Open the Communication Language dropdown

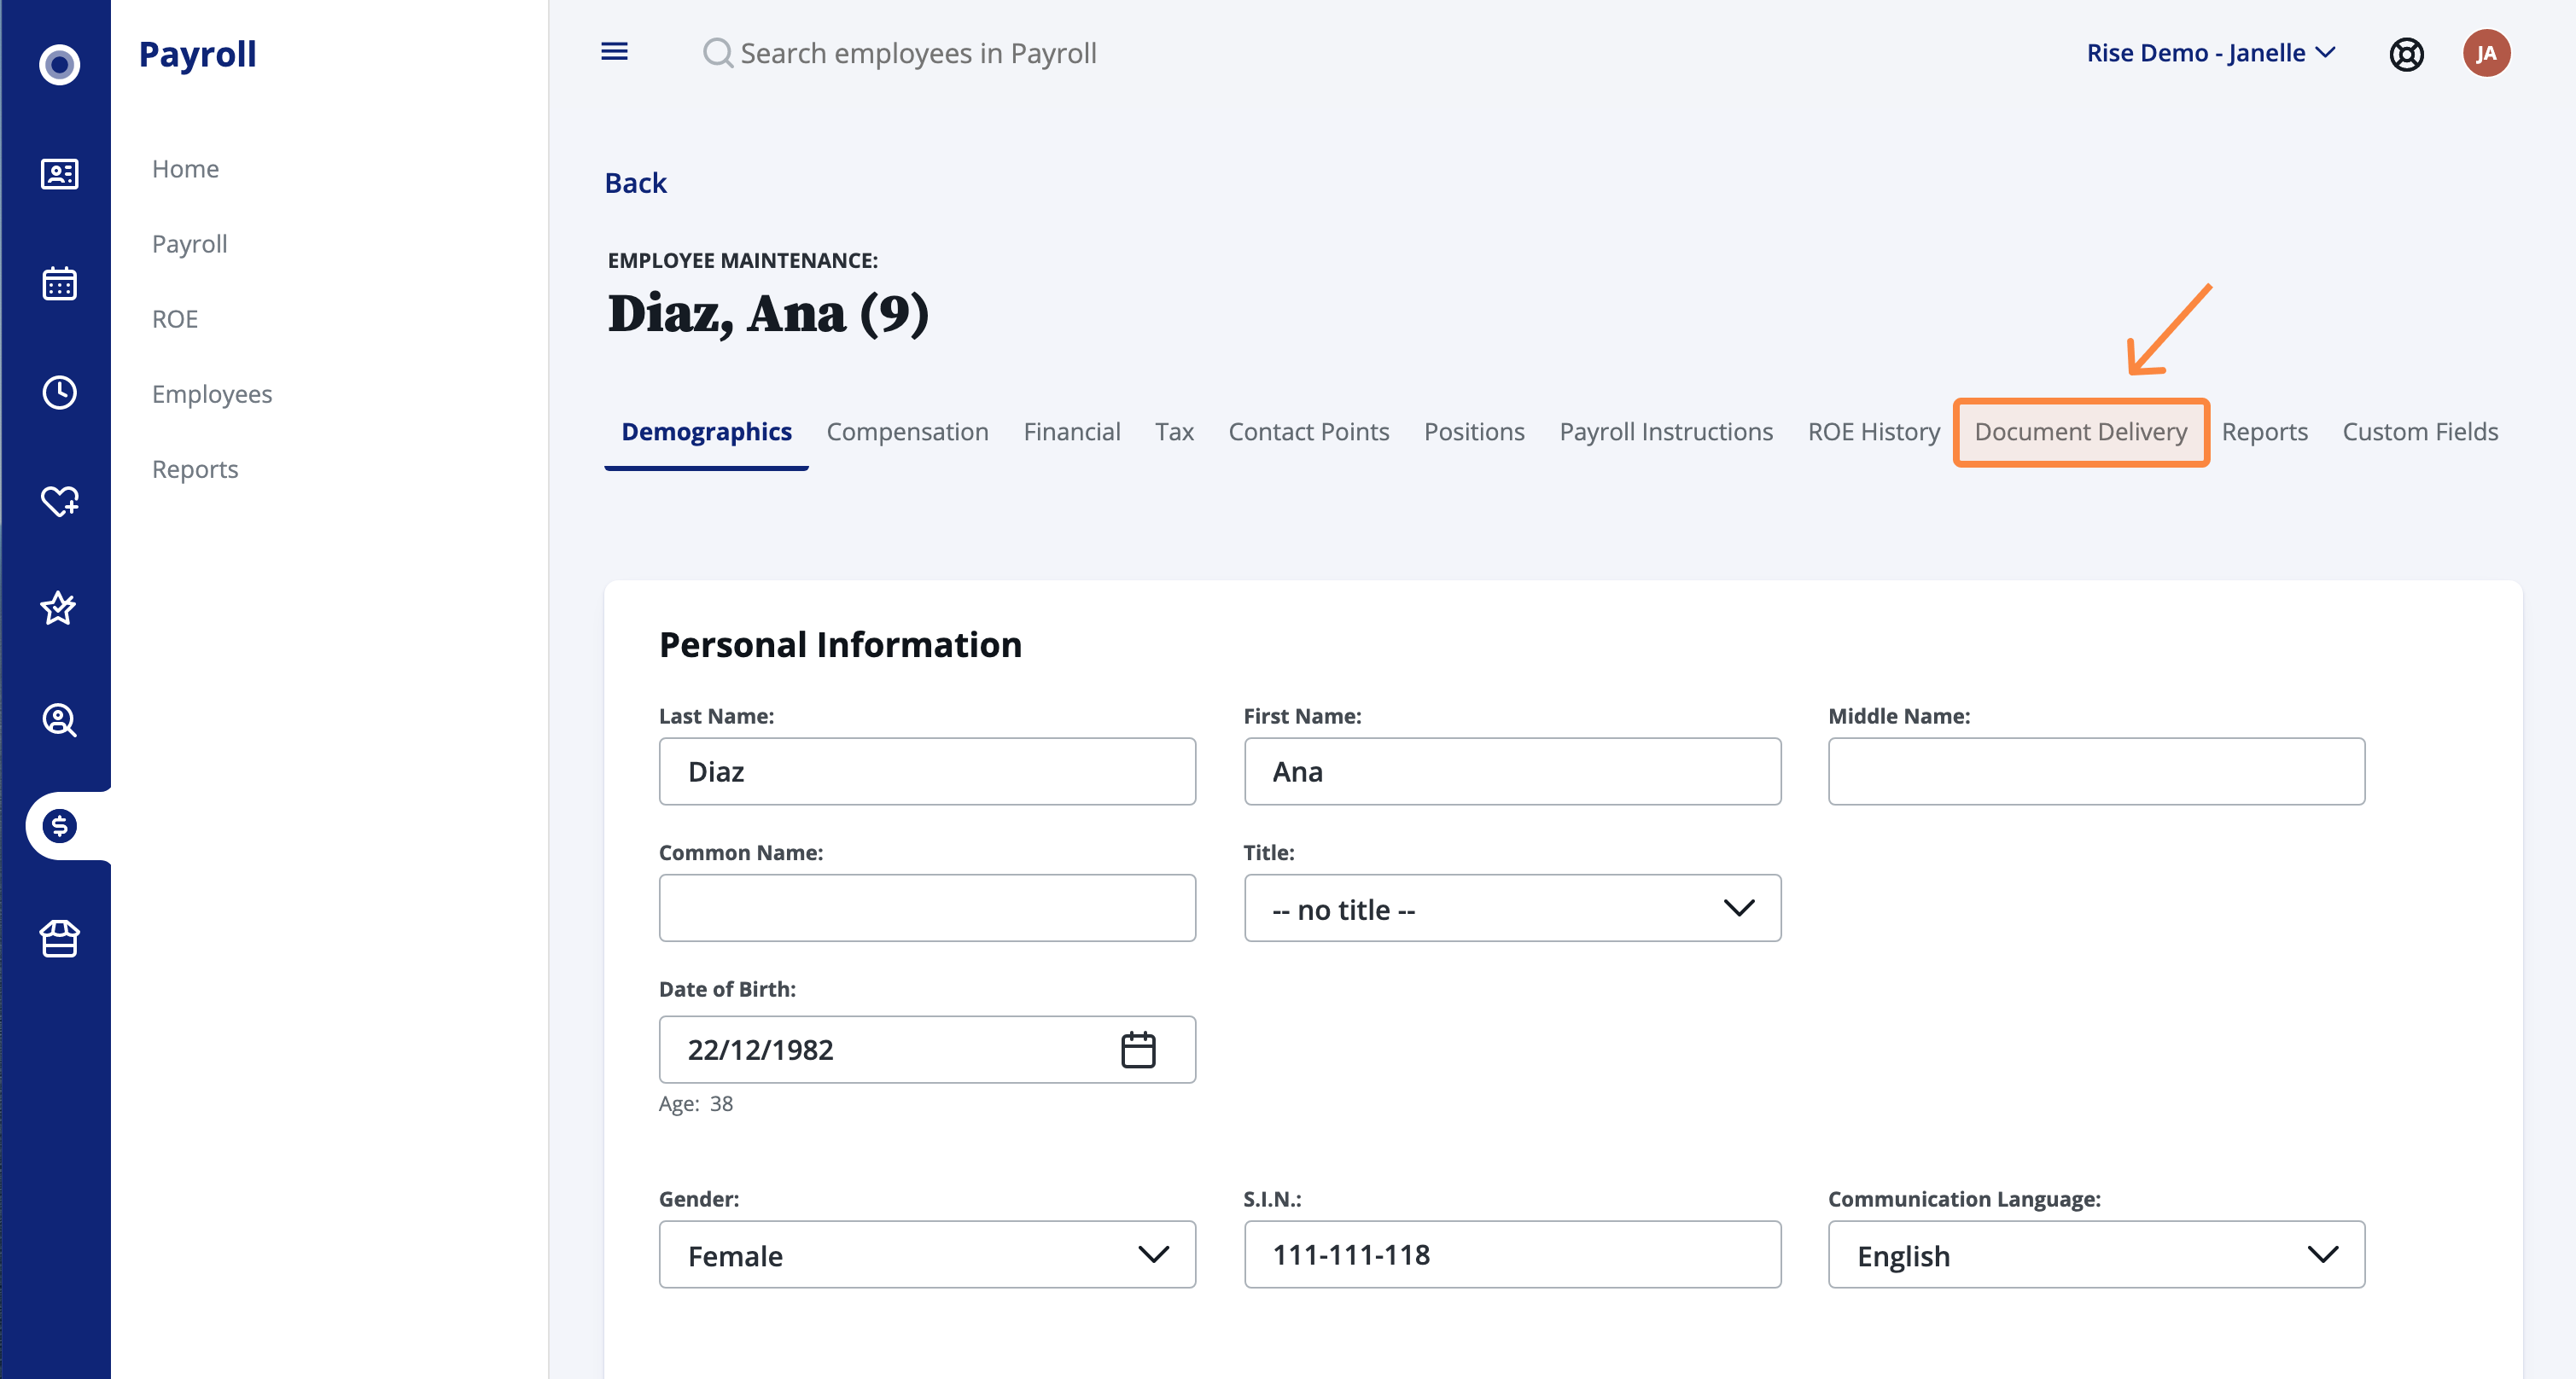2096,1255
